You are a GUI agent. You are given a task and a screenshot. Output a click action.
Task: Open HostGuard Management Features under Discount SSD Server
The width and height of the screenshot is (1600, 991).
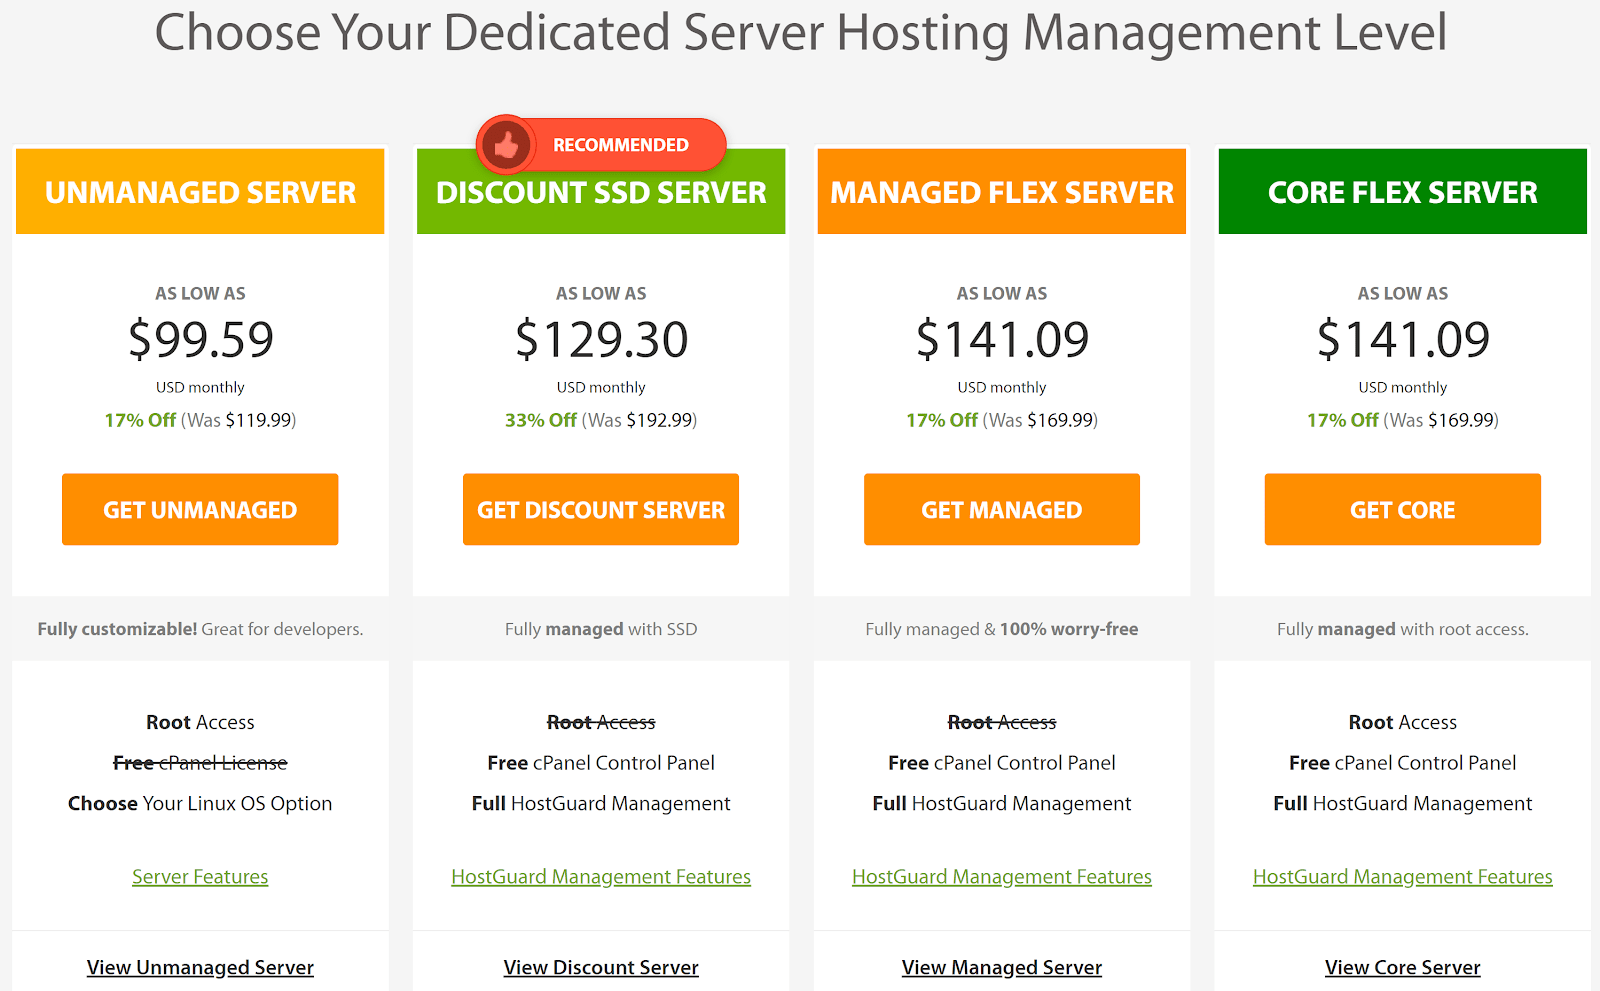(x=600, y=876)
